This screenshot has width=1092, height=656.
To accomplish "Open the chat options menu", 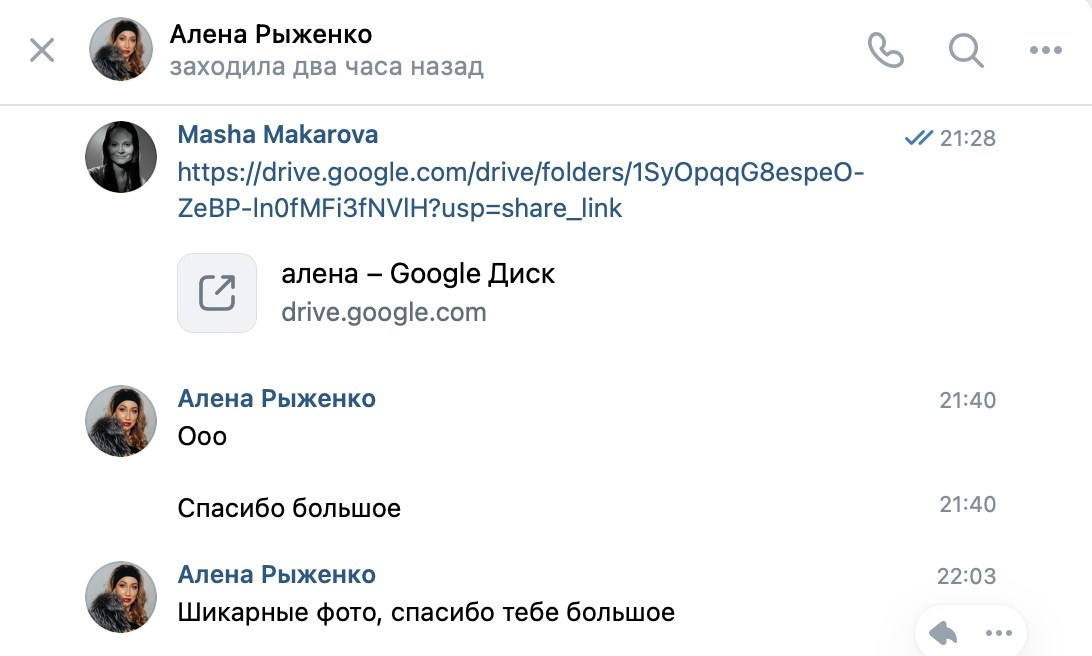I will point(1046,50).
